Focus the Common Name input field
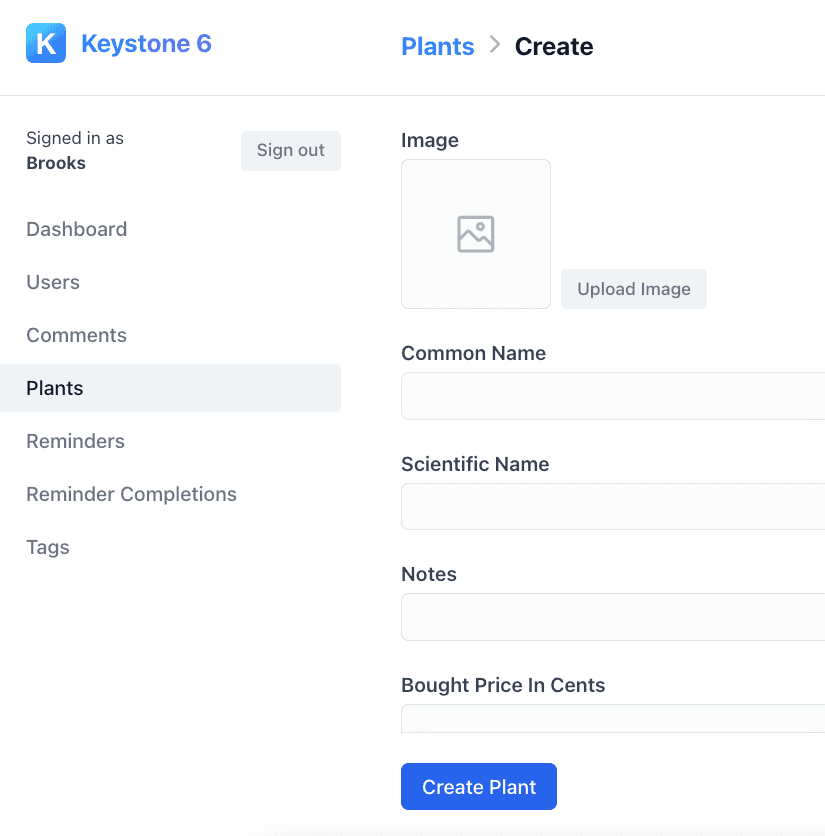Viewport: 825px width, 836px height. (x=613, y=396)
